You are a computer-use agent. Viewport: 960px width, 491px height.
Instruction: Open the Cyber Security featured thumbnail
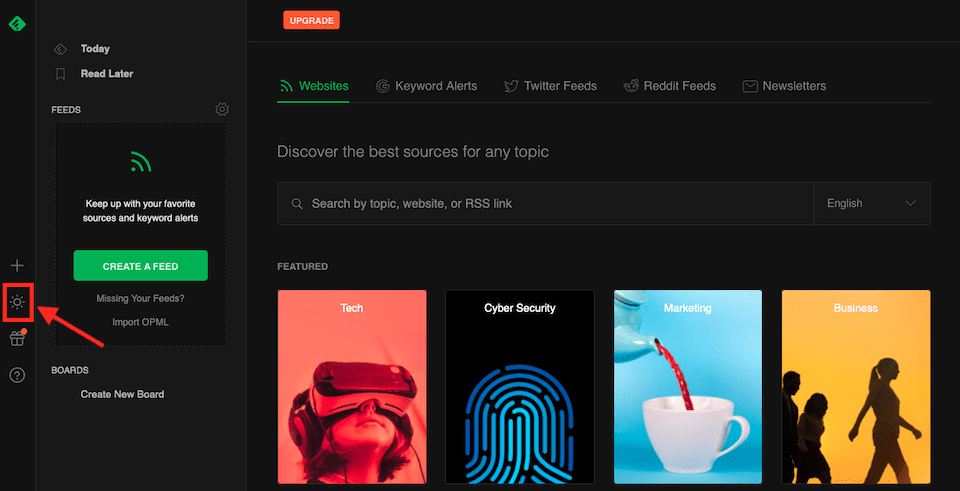pos(520,387)
